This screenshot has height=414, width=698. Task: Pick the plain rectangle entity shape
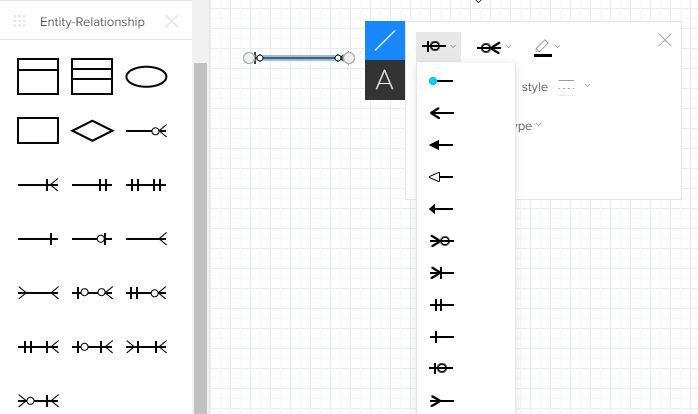(38, 131)
